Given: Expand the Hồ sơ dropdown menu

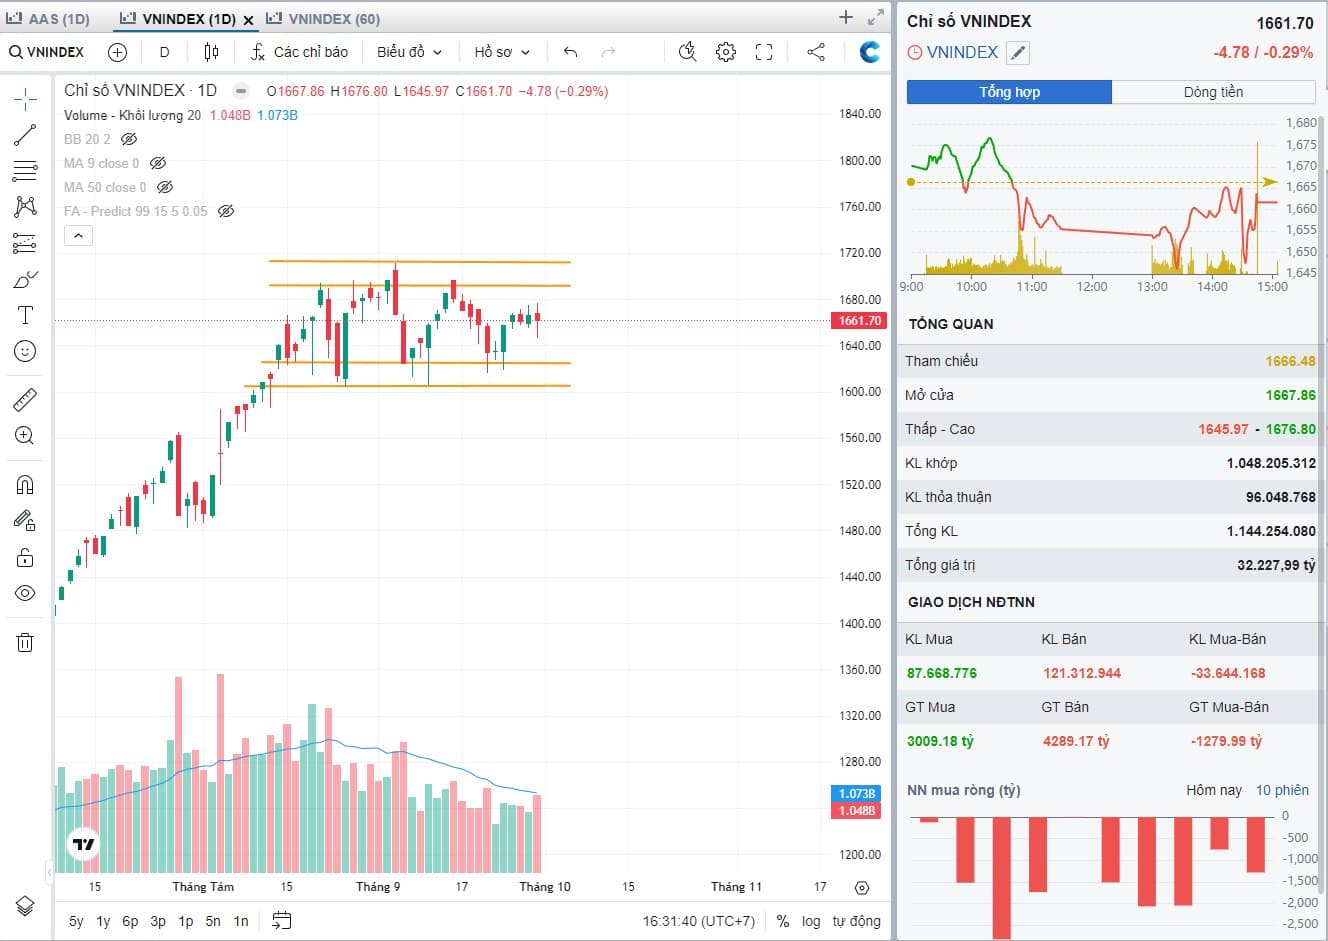Looking at the screenshot, I should coord(502,52).
